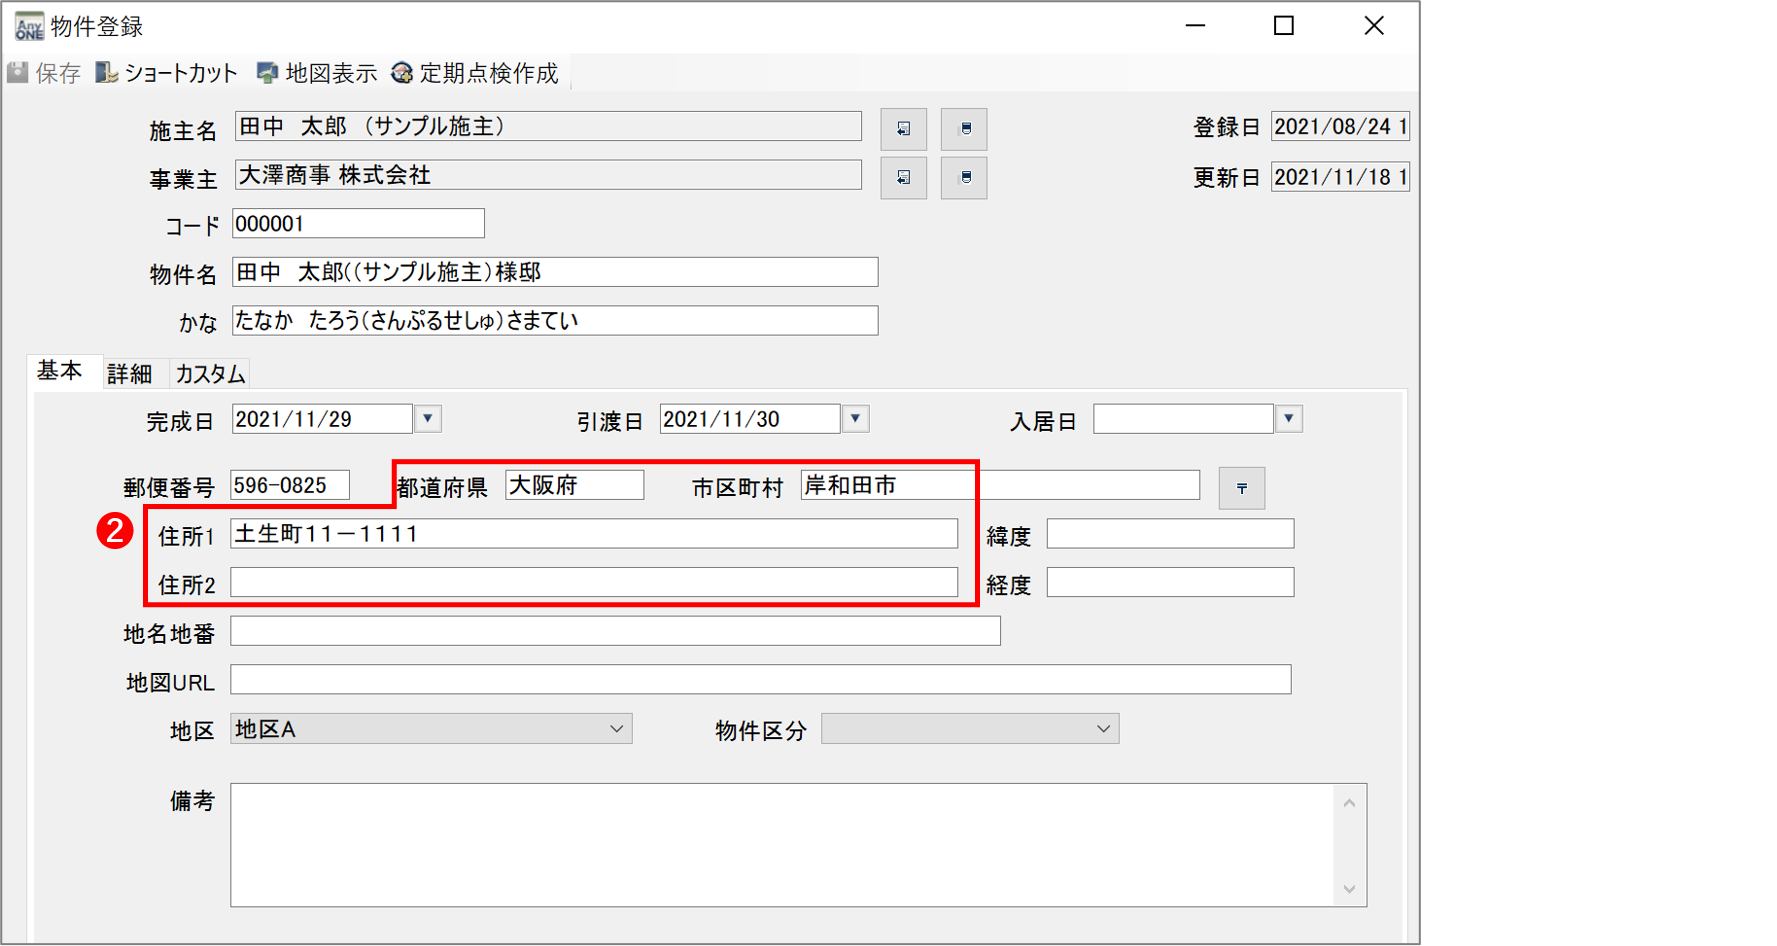Click the first icon button beside 施主名 field

coord(903,129)
